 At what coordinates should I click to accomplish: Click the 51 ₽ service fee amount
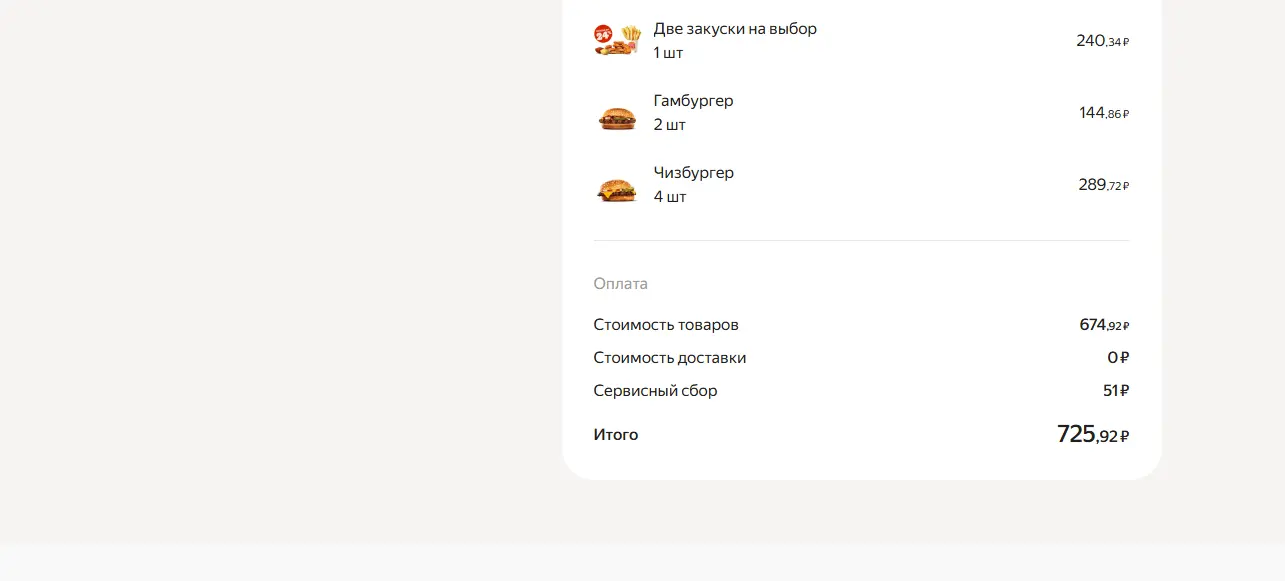1116,391
